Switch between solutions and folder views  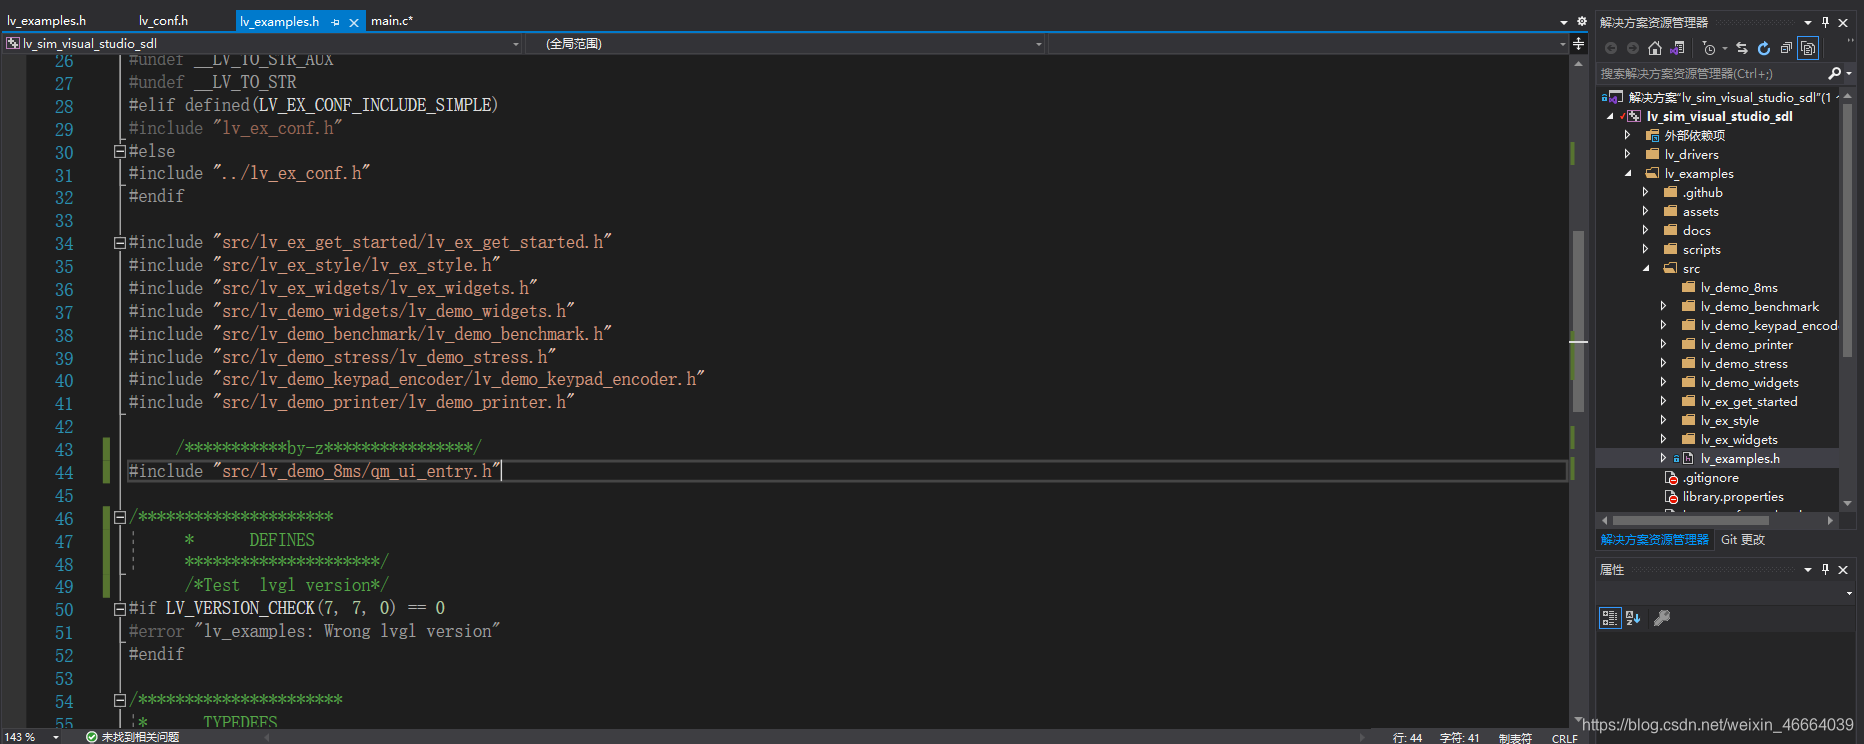pyautogui.click(x=1678, y=48)
